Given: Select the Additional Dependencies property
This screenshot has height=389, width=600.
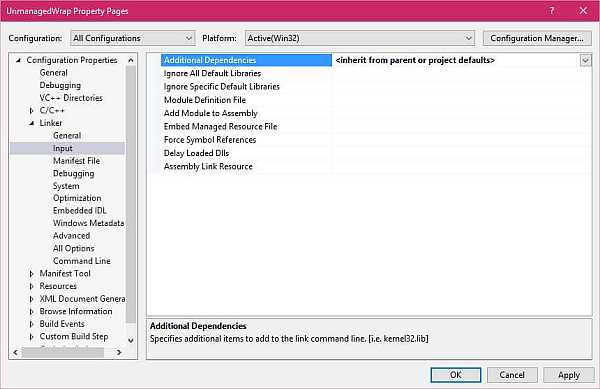Looking at the screenshot, I should coord(246,60).
